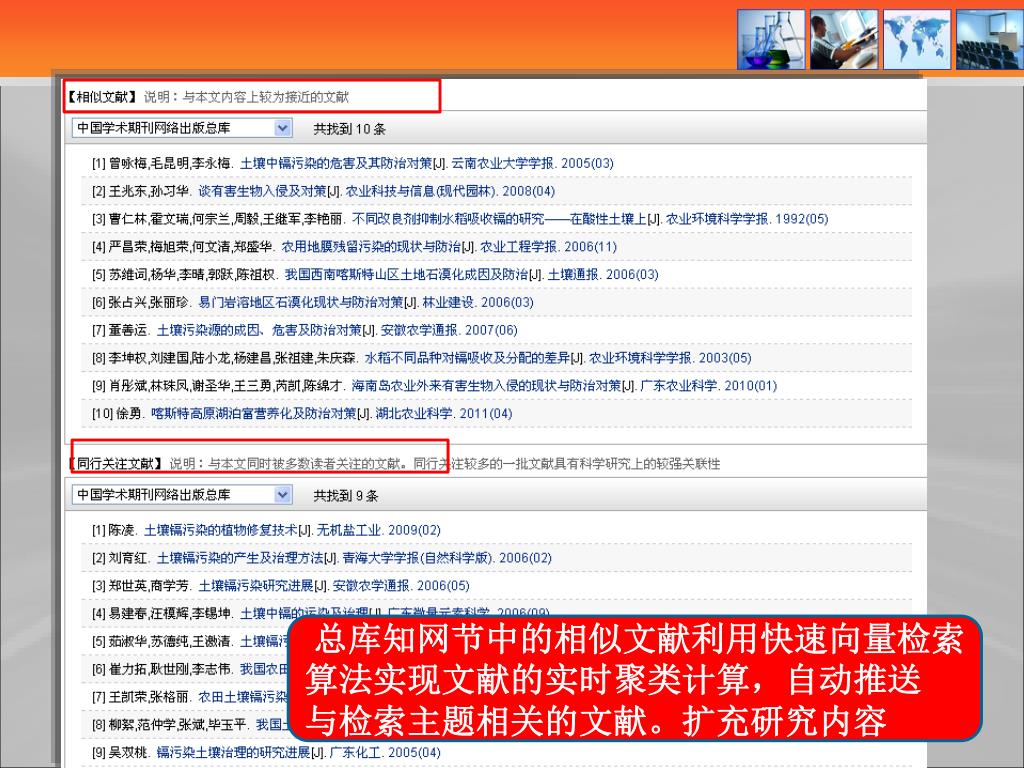Click the world map thumbnail
Viewport: 1024px width, 768px height.
tap(916, 40)
